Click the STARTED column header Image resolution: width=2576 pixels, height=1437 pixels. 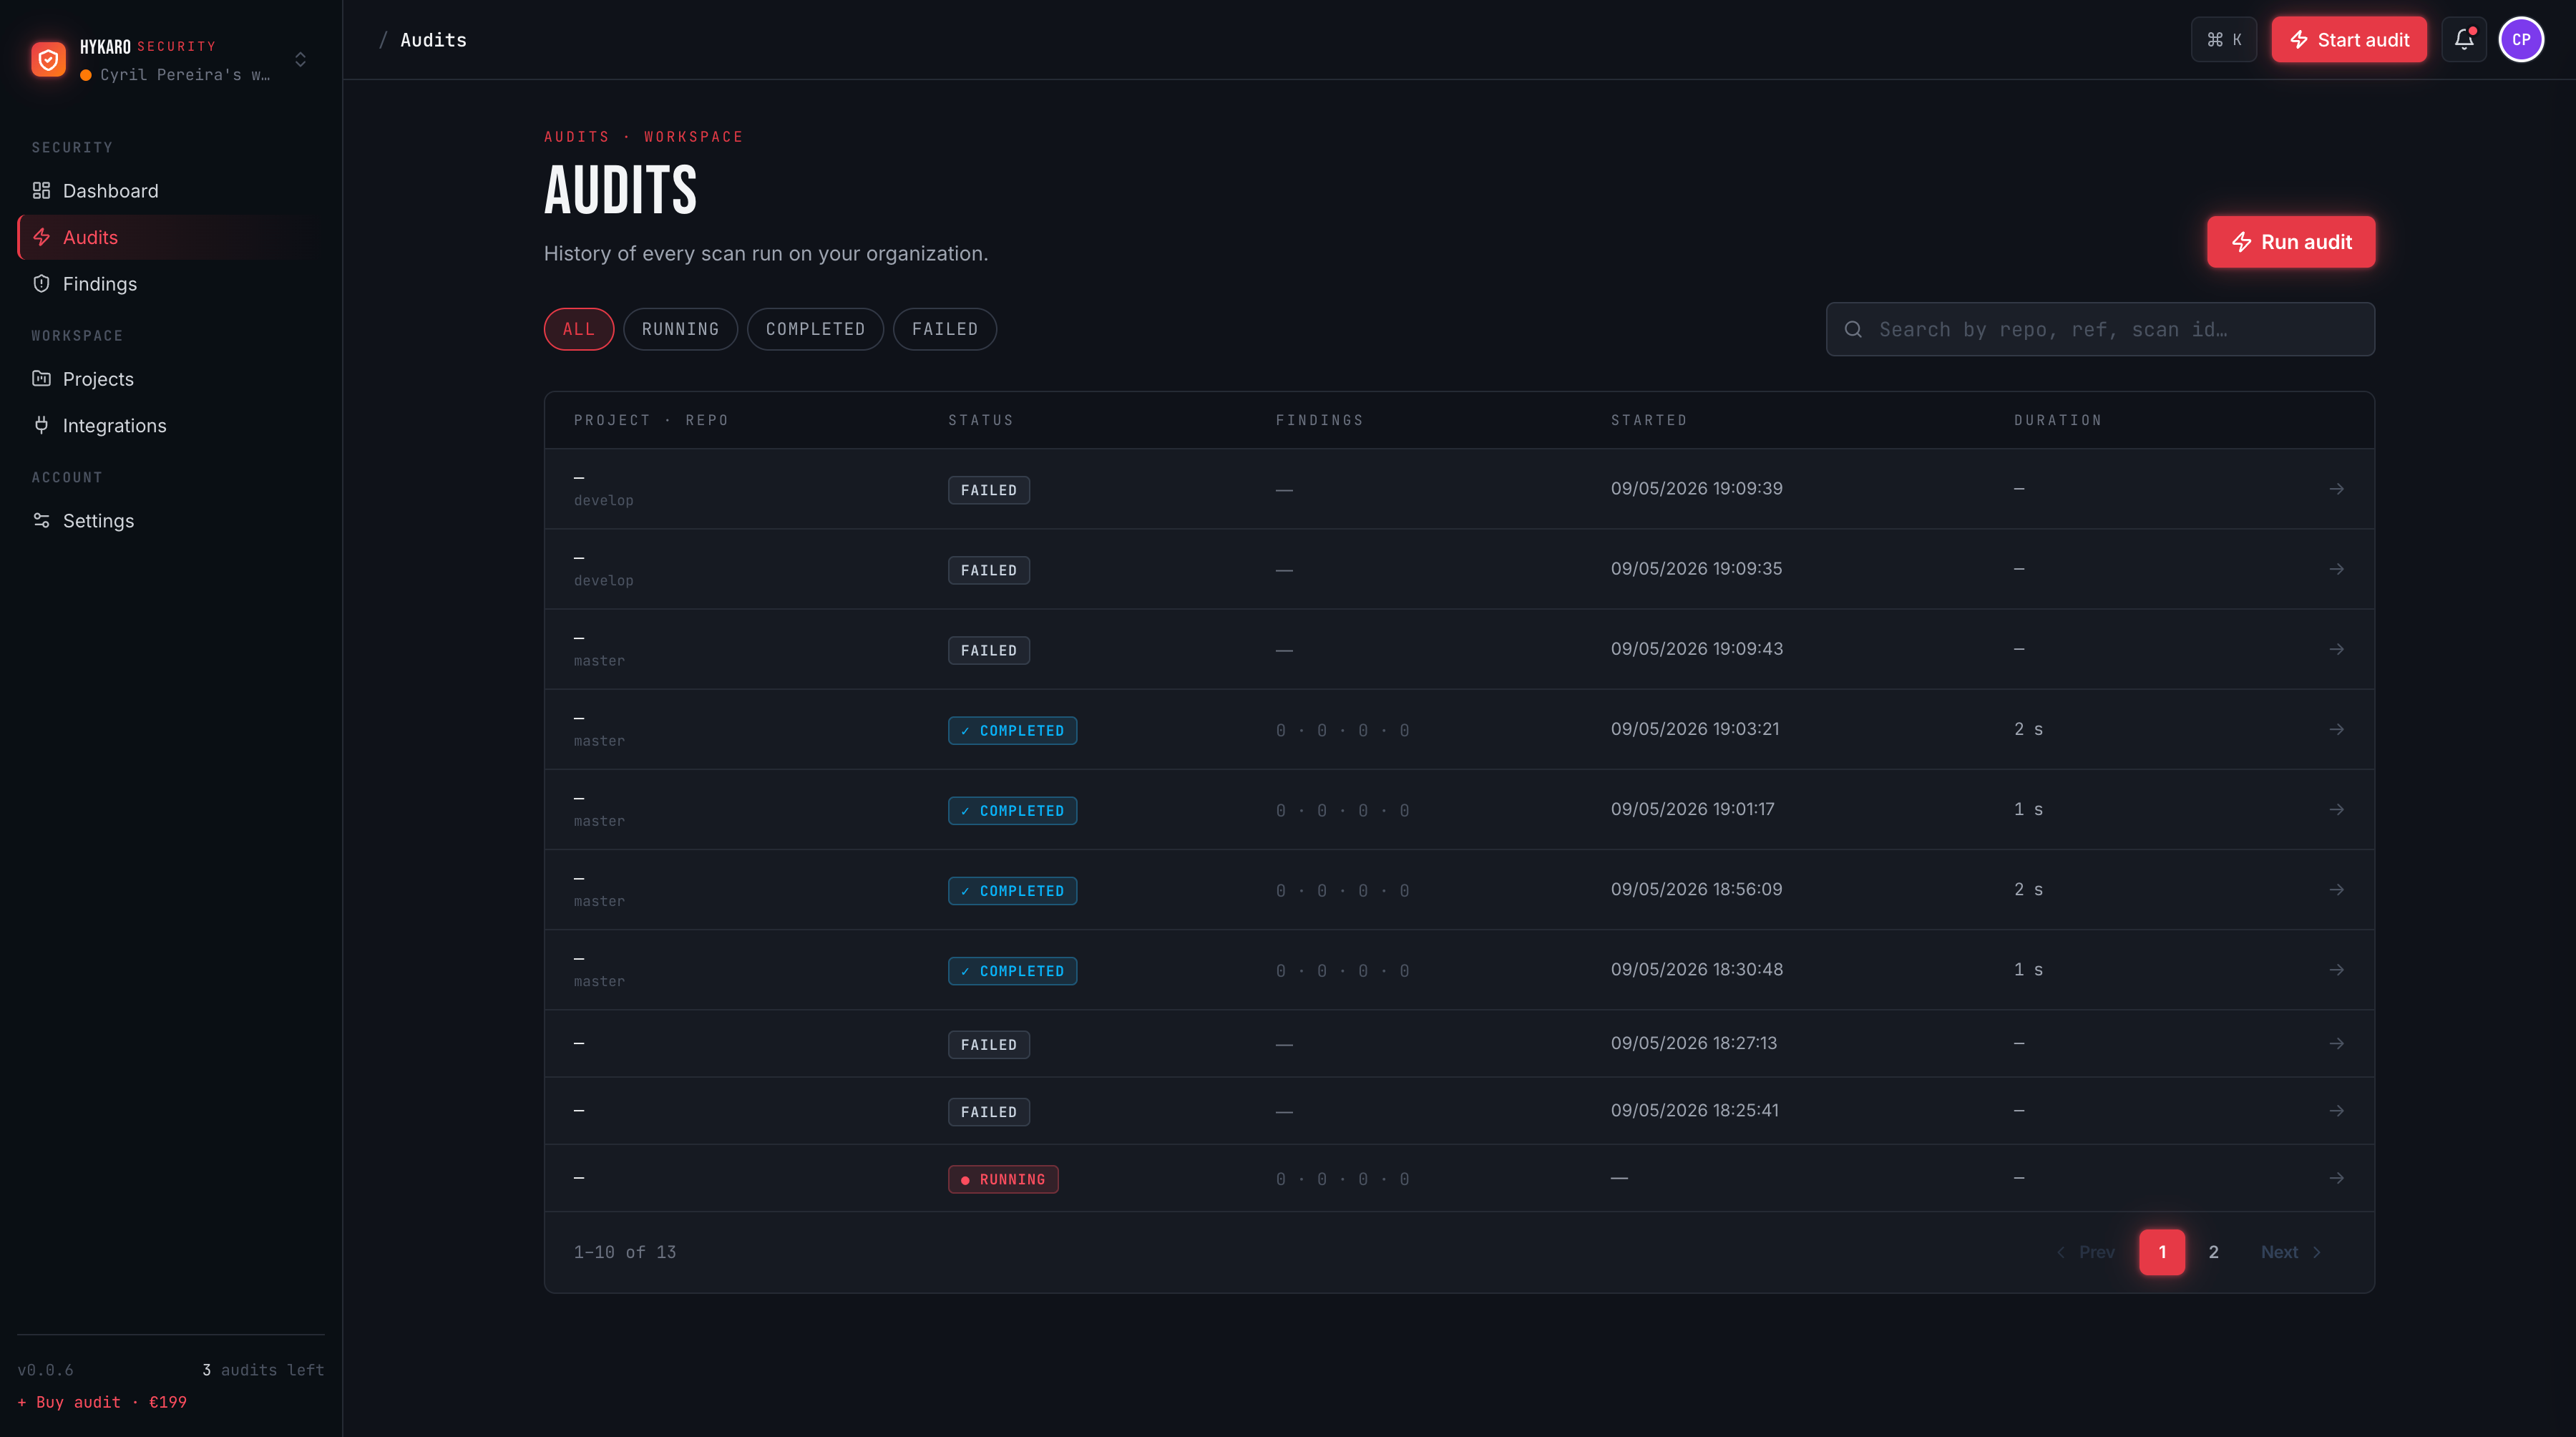(1648, 420)
